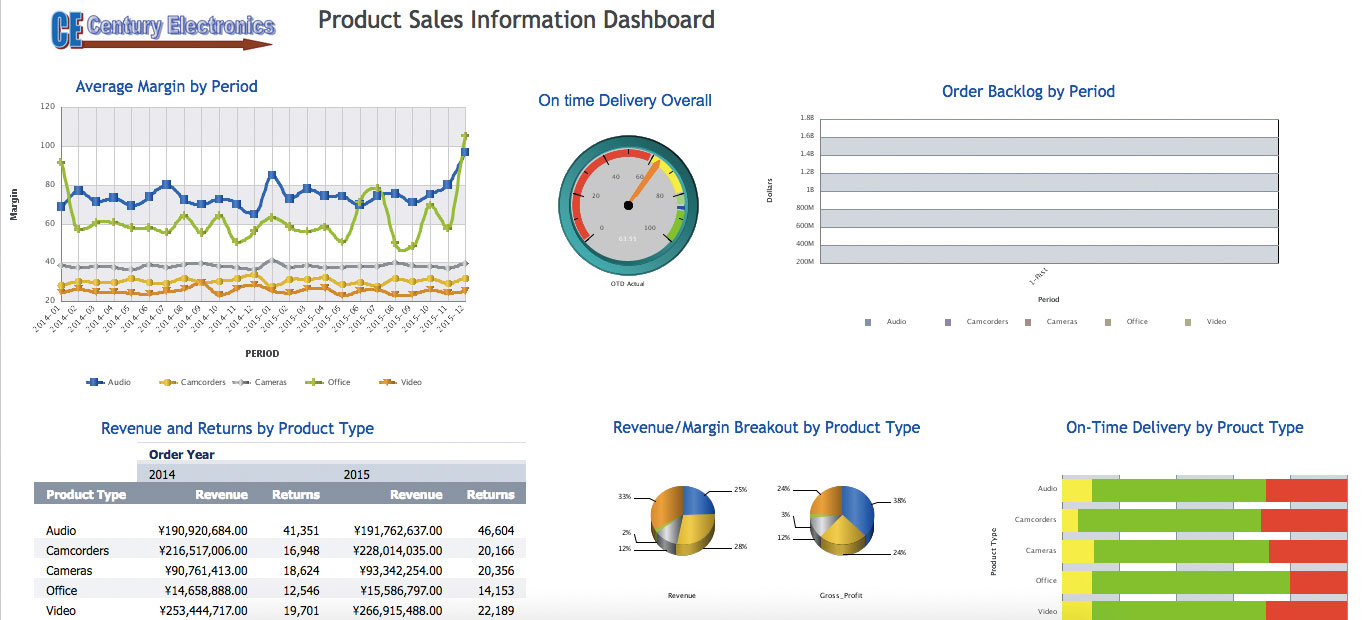This screenshot has width=1372, height=620.
Task: Select Video legend marker in Average Margin chart
Action: [x=388, y=382]
